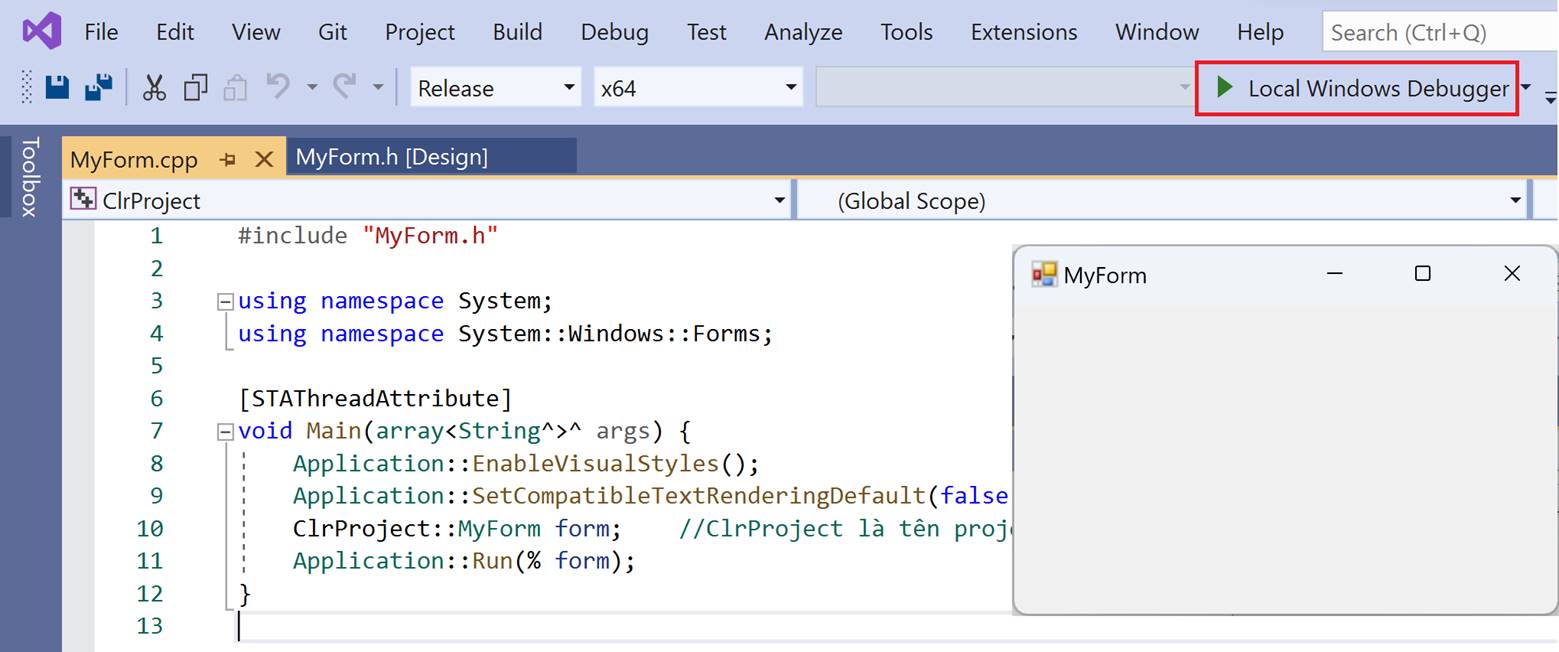The image size is (1559, 652).
Task: Expand the Global Scope dropdown
Action: tap(1515, 201)
